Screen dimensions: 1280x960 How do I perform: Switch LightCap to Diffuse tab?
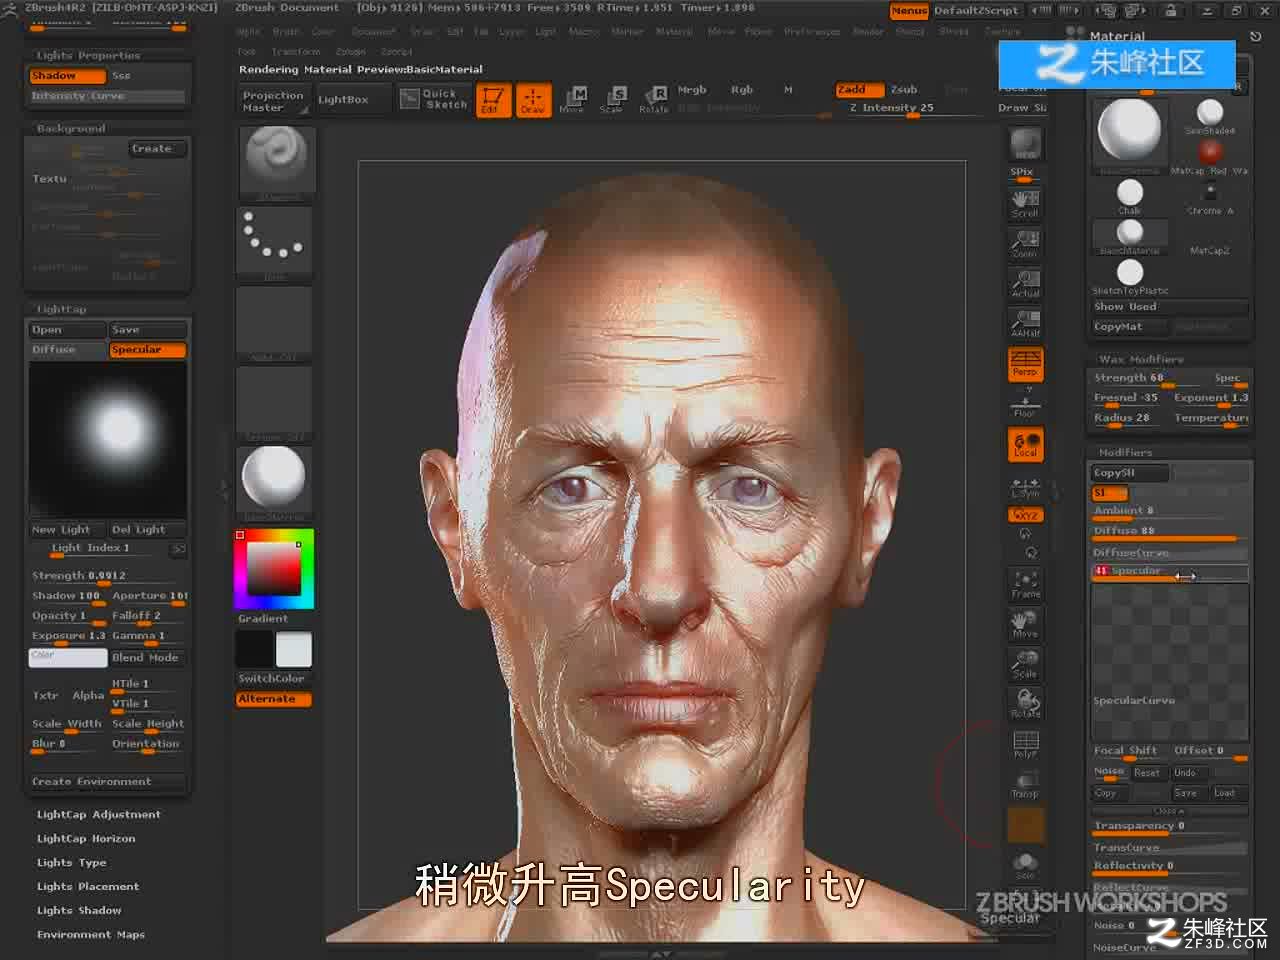pos(67,350)
